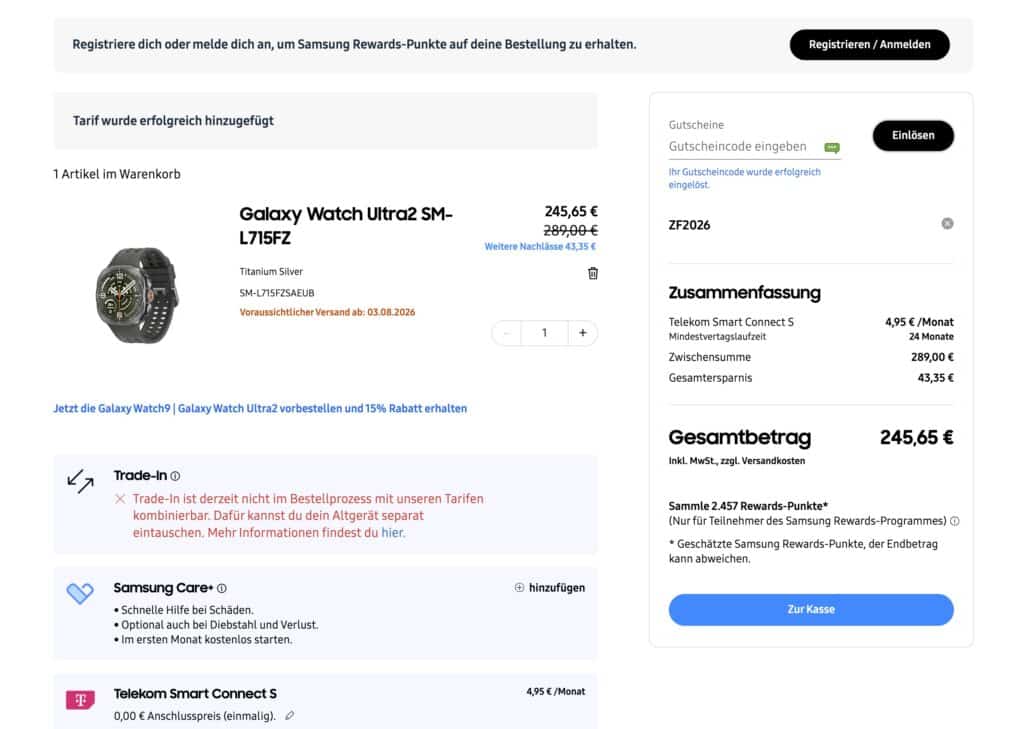
Task: Click the Registrieren / Anmelden button
Action: (869, 44)
